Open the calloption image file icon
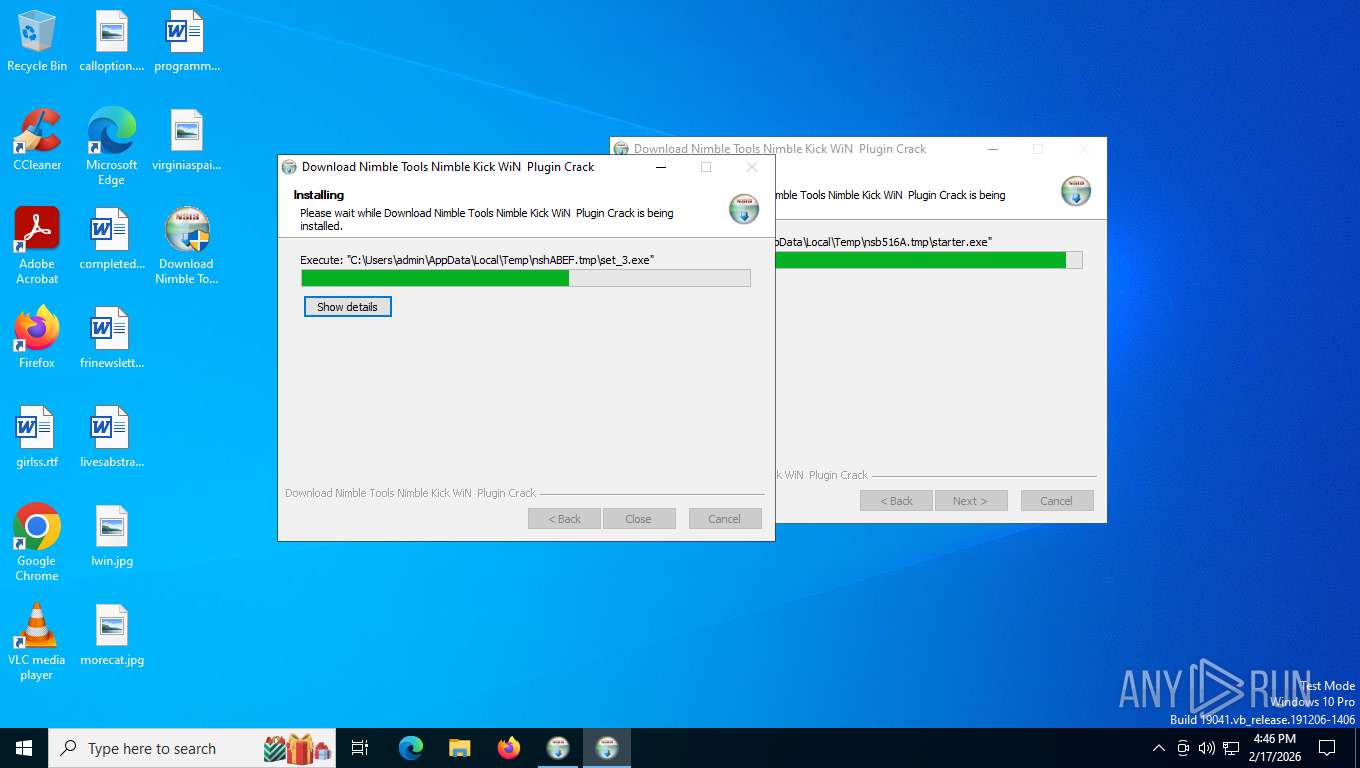The width and height of the screenshot is (1360, 768). pyautogui.click(x=112, y=42)
